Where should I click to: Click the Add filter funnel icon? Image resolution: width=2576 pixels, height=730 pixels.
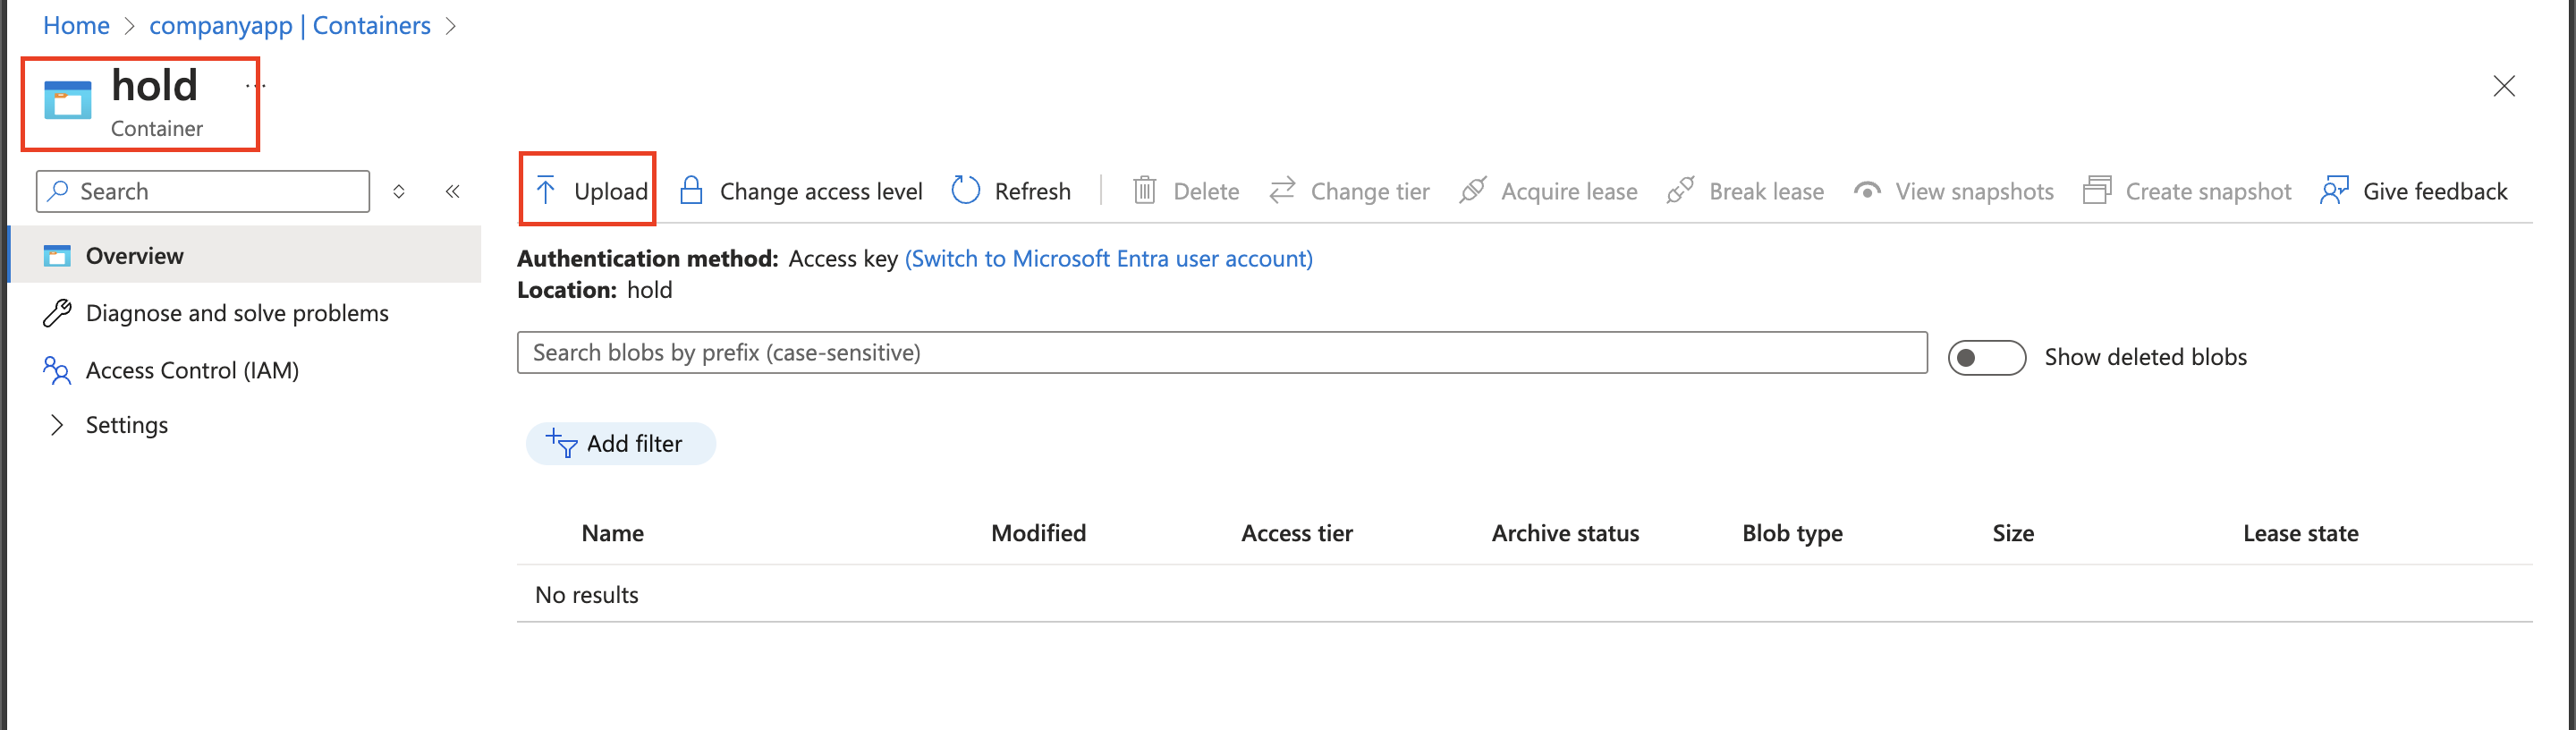pos(561,442)
